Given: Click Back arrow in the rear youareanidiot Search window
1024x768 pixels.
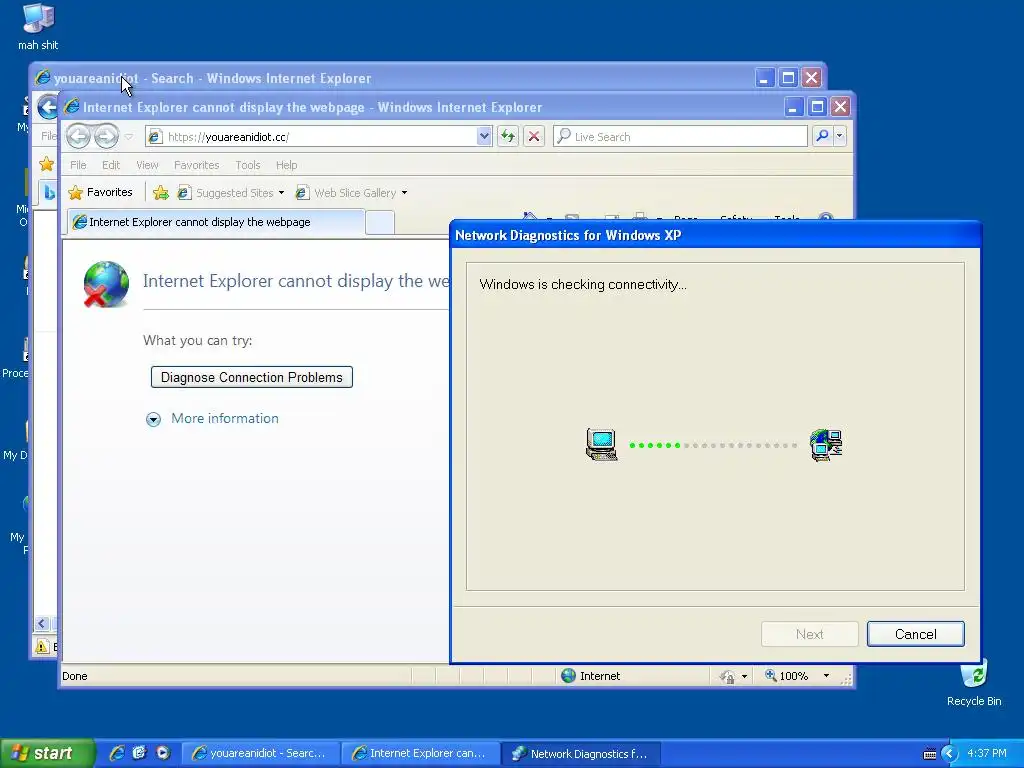Looking at the screenshot, I should (x=46, y=106).
